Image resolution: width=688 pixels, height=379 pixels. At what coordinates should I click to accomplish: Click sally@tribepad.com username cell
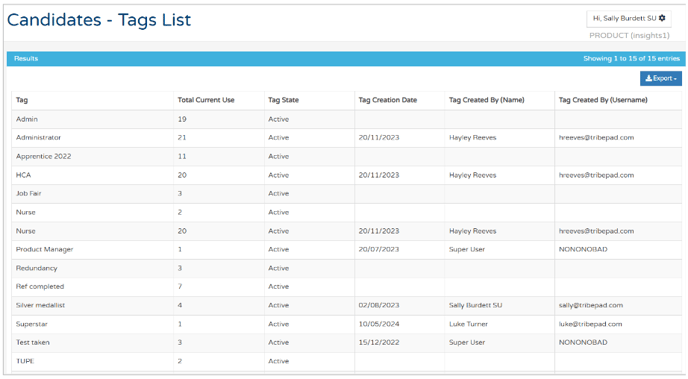(591, 305)
